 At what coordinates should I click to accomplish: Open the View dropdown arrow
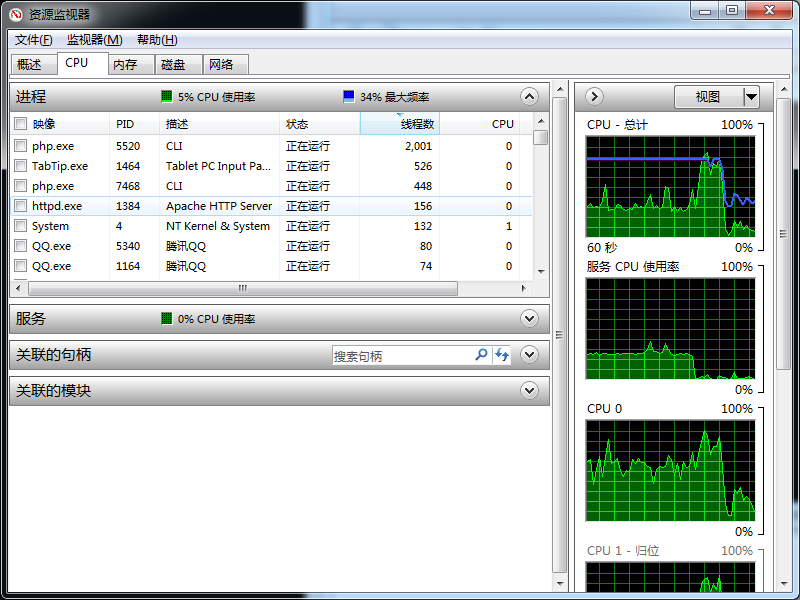(751, 97)
